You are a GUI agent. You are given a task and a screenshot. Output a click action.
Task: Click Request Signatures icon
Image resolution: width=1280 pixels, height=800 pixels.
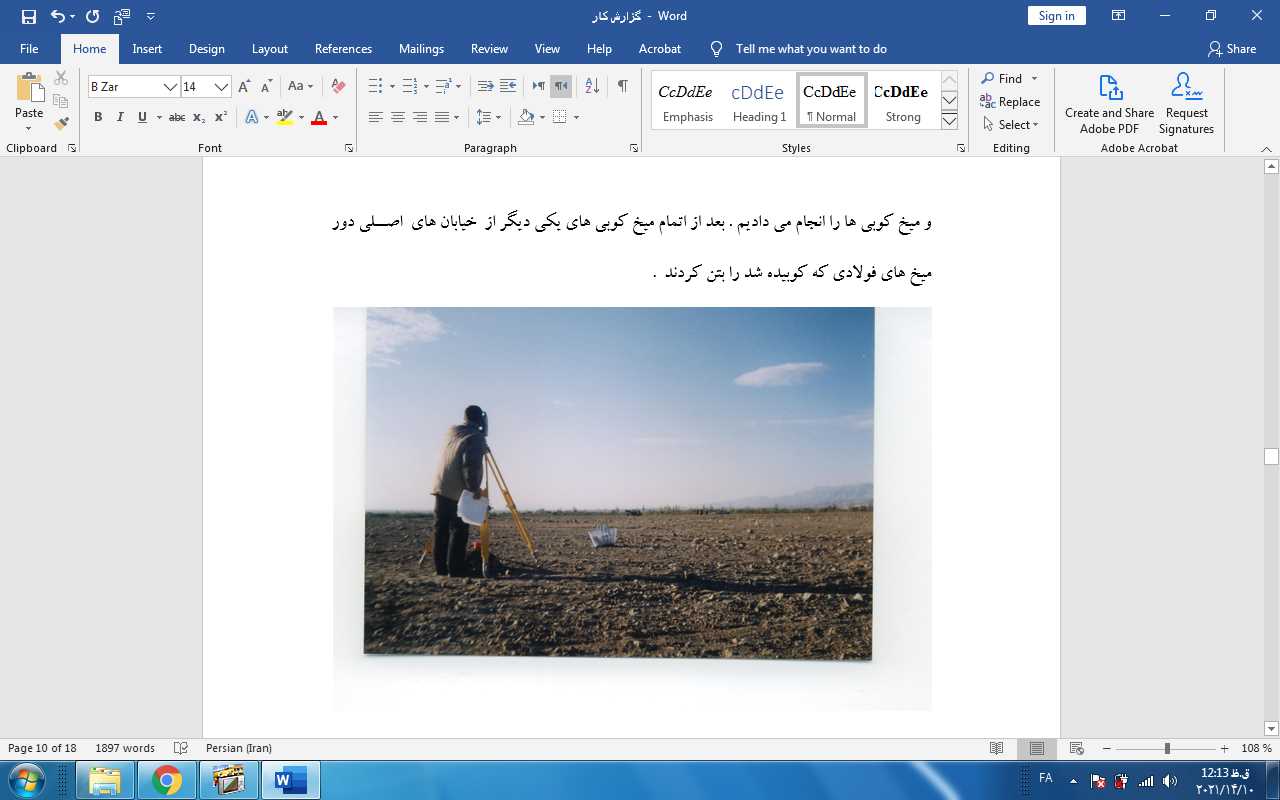click(x=1186, y=103)
